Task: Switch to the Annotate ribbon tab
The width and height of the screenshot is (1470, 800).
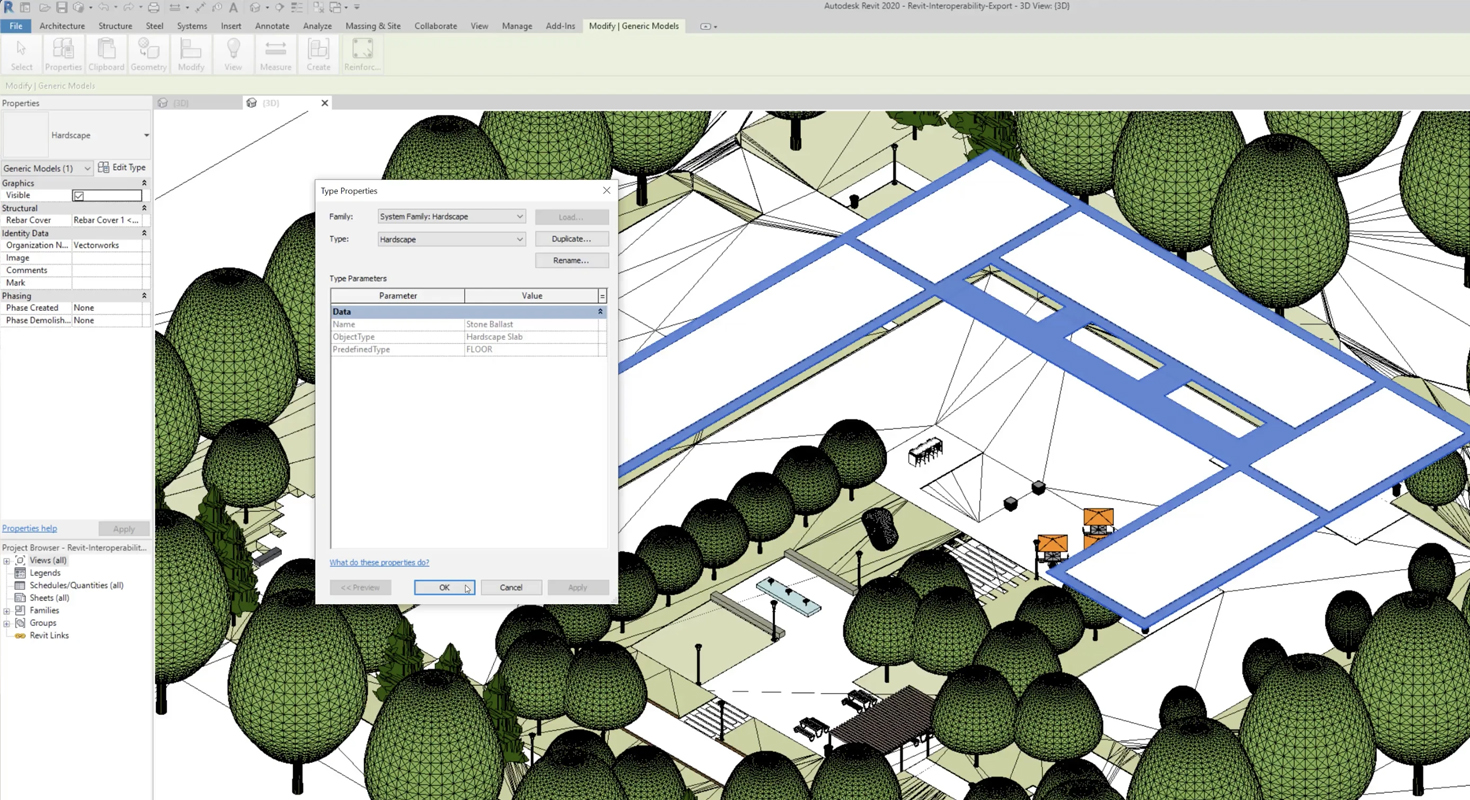Action: [x=272, y=26]
